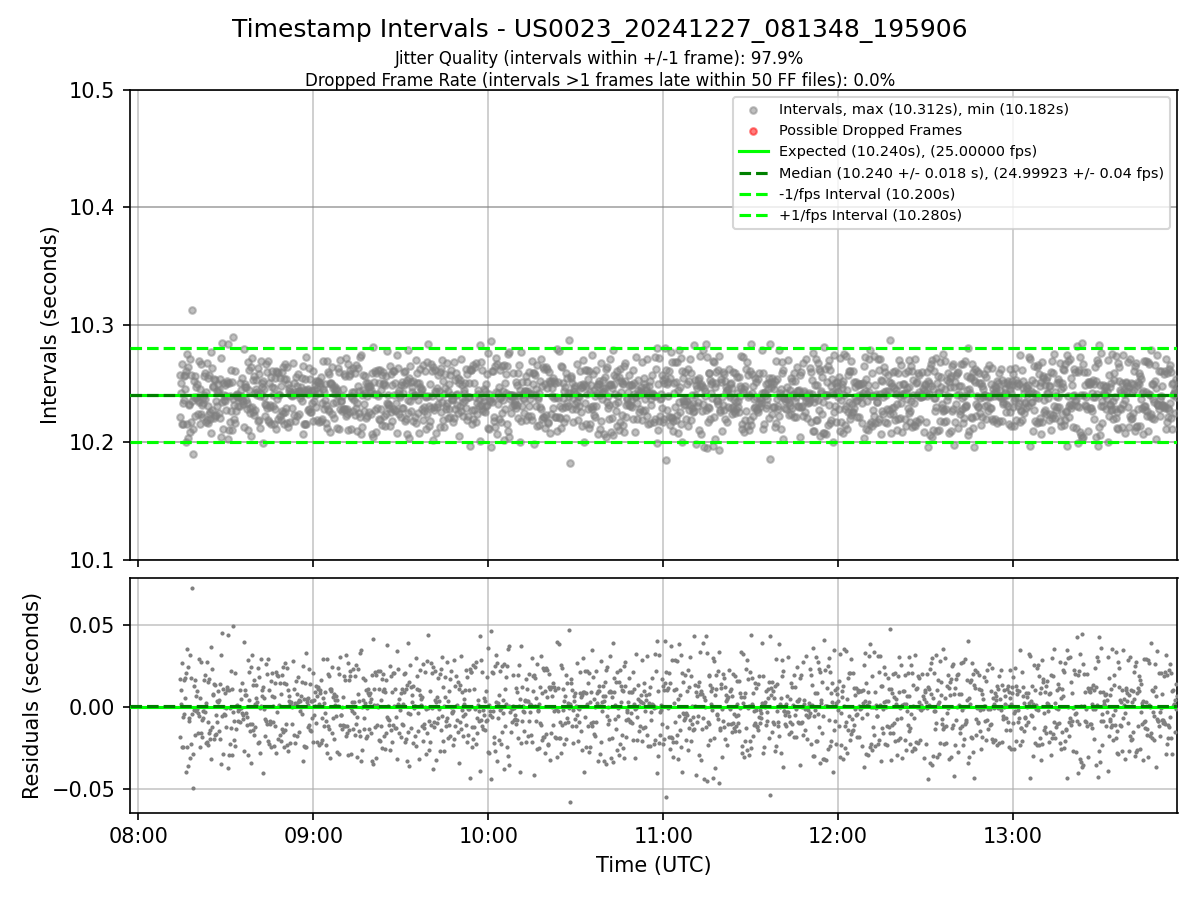This screenshot has width=1200, height=900.
Task: Select legend entry '-1/fps Interval (10.200s)'
Action: 867,193
